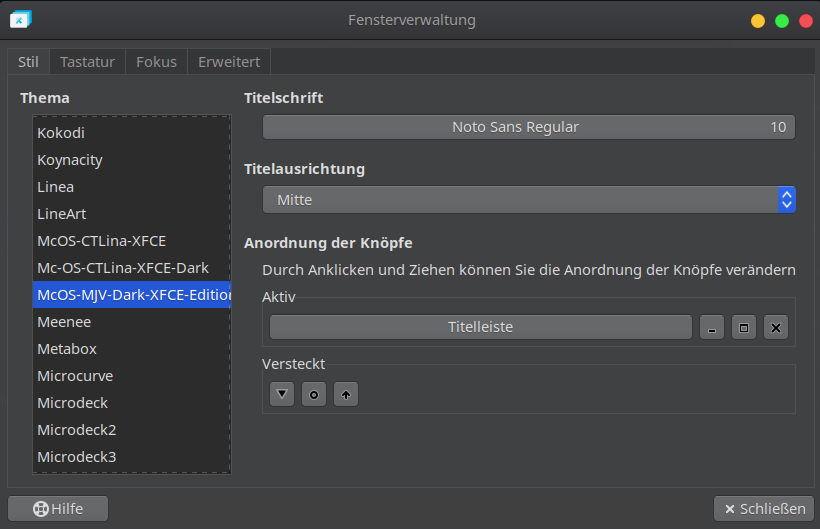Open the Noto Sans Regular font chooser

pos(529,127)
